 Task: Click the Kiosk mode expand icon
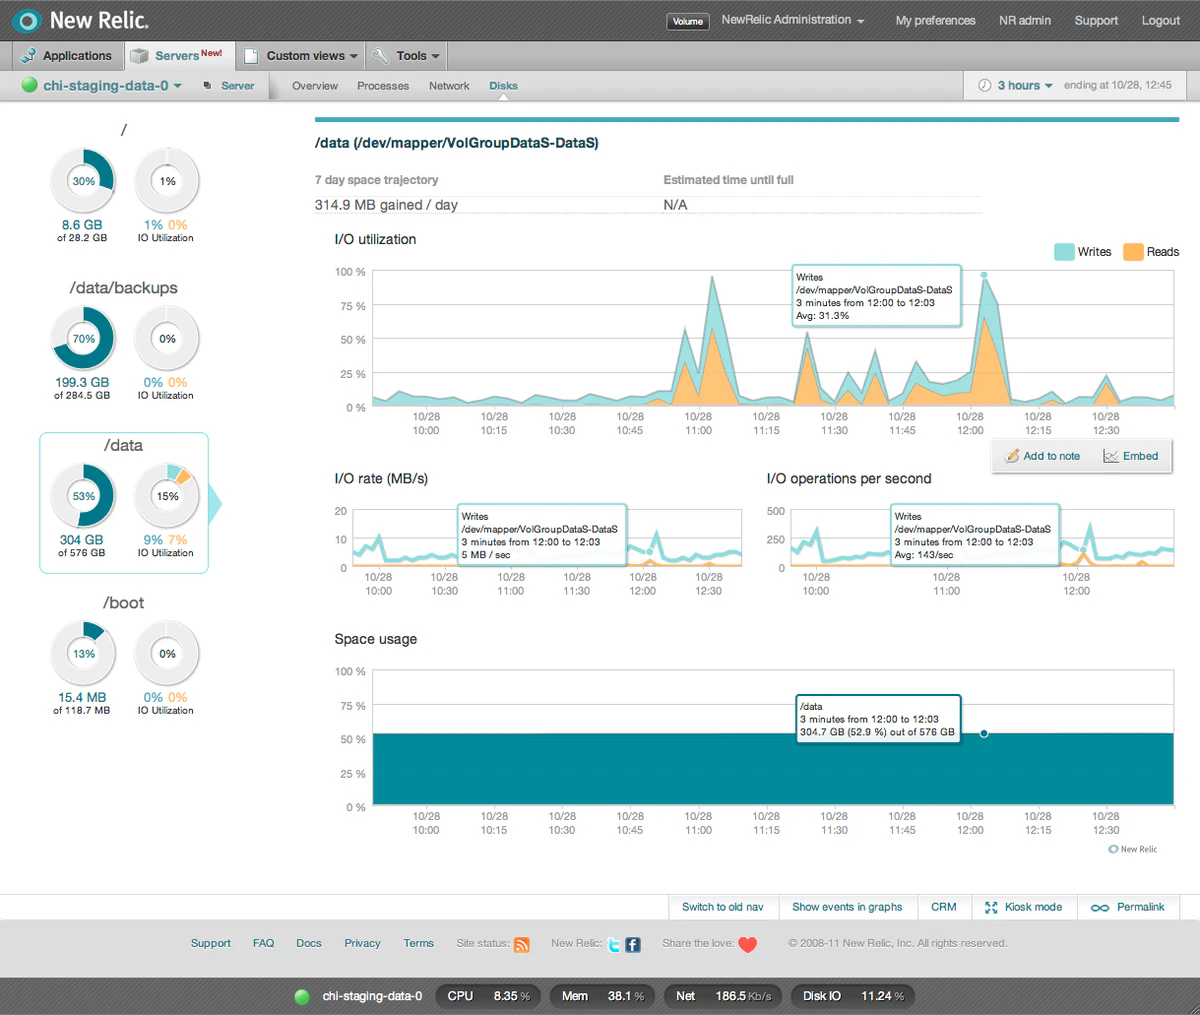[991, 907]
